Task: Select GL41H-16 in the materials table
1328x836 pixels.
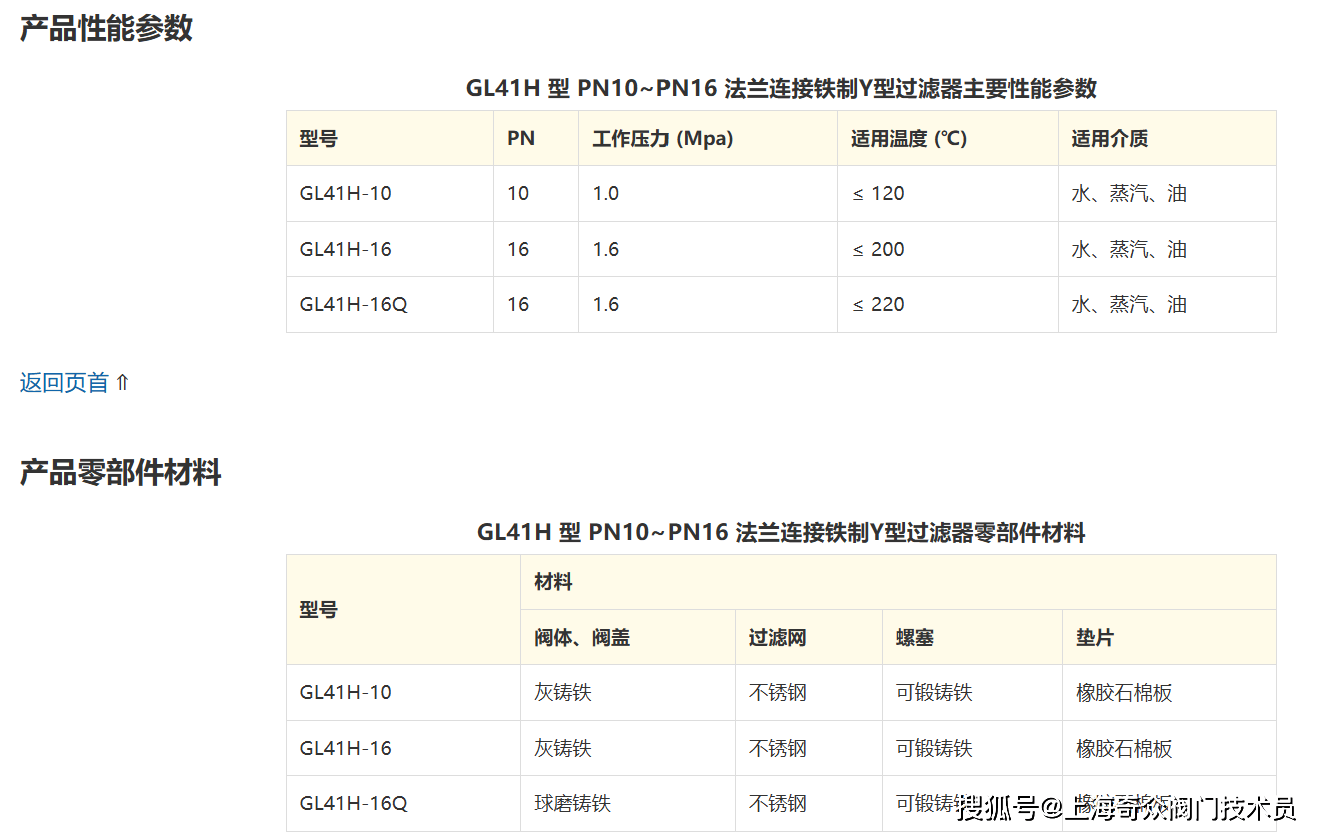Action: pyautogui.click(x=346, y=748)
